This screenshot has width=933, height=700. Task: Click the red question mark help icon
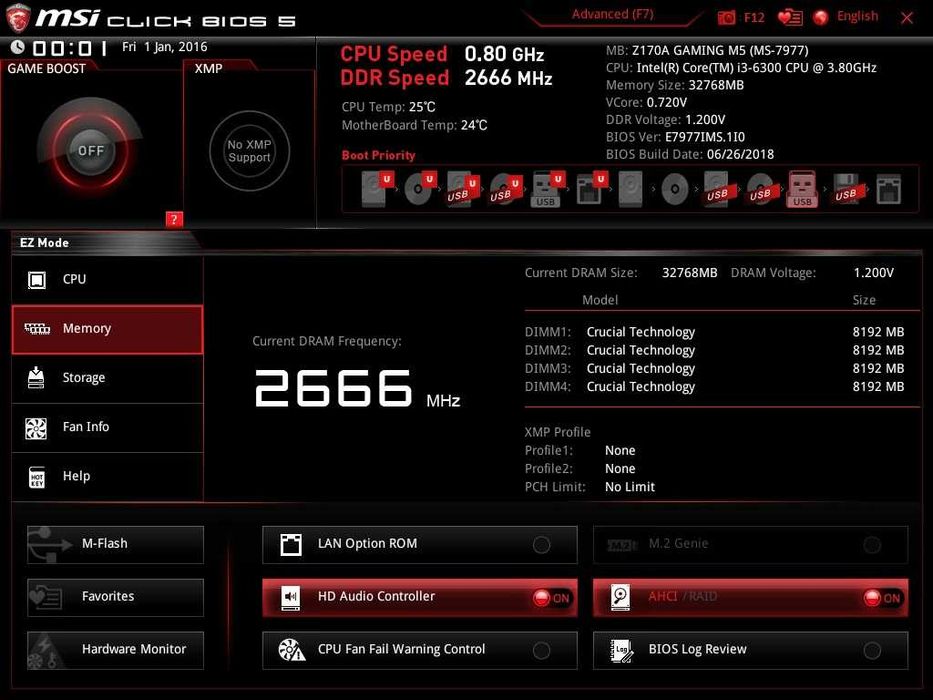[x=174, y=219]
